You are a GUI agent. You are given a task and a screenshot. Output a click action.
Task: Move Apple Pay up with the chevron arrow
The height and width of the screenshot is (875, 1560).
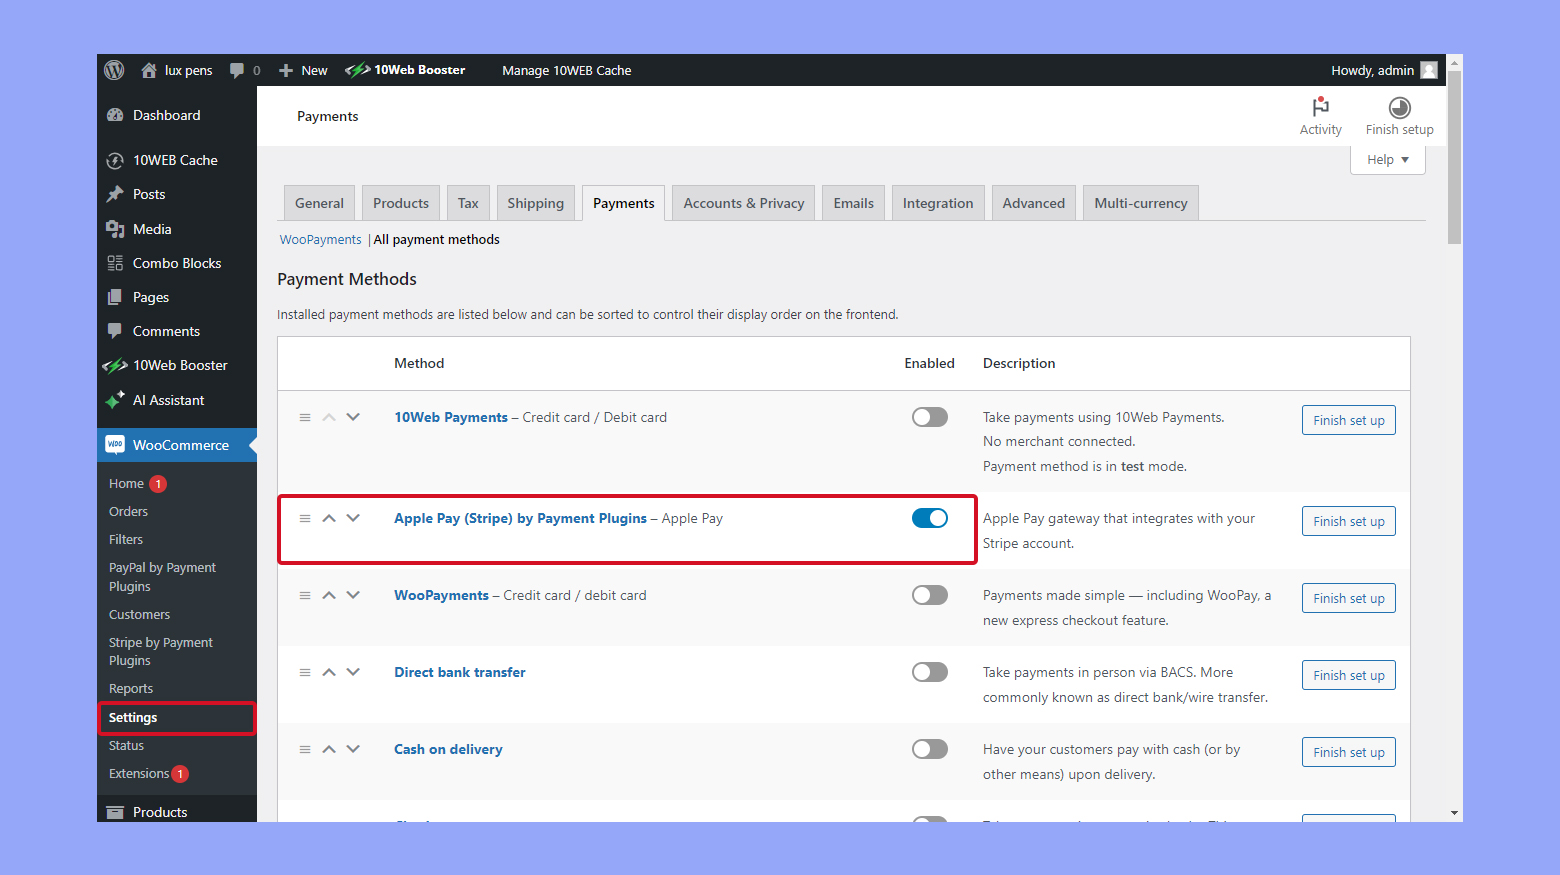point(329,518)
